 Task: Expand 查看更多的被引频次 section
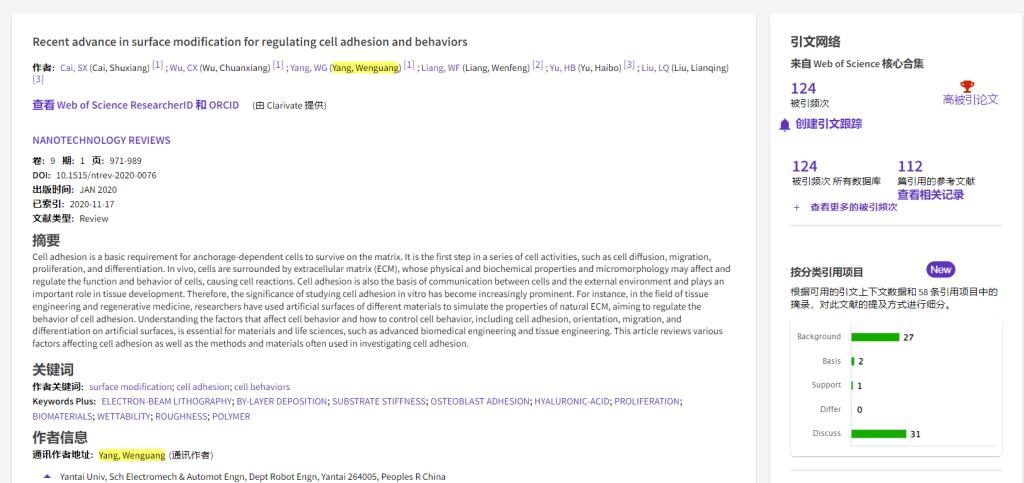tap(853, 207)
